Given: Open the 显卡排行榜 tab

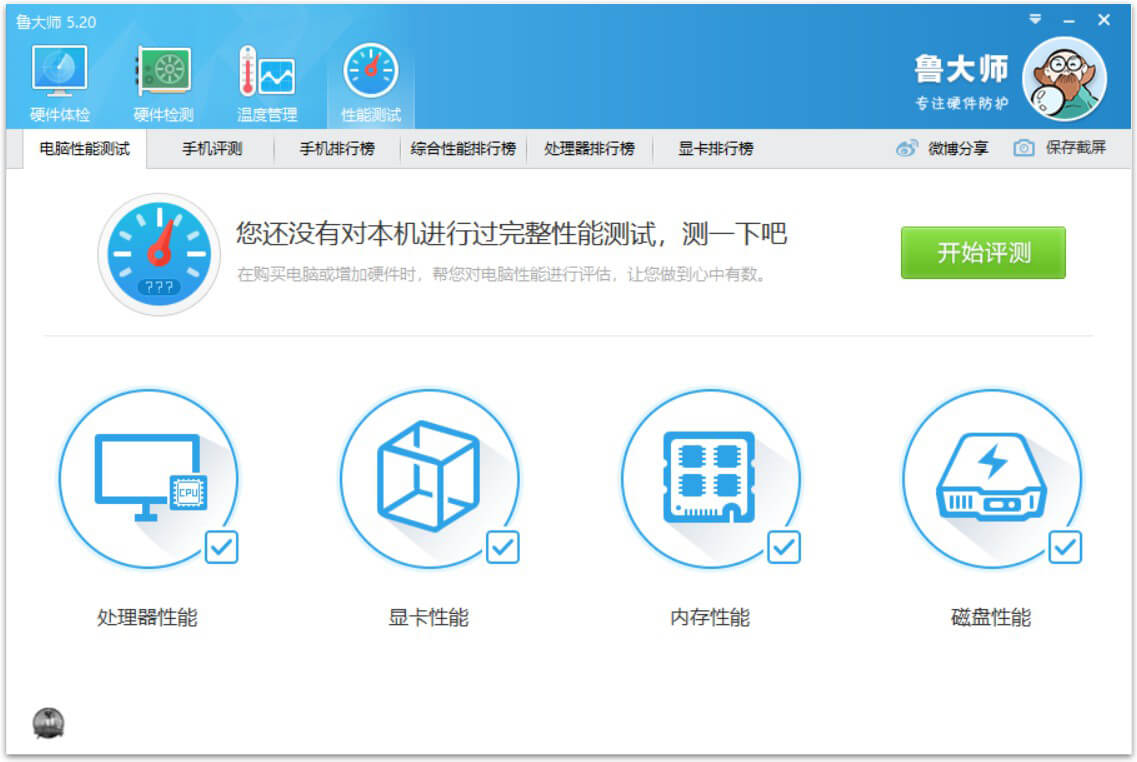Looking at the screenshot, I should click(x=716, y=149).
